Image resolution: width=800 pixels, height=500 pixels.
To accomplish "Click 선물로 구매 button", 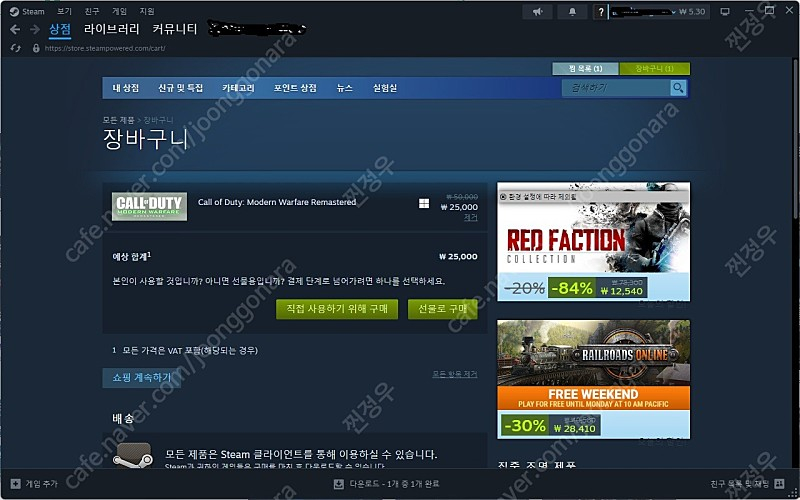I will click(442, 309).
